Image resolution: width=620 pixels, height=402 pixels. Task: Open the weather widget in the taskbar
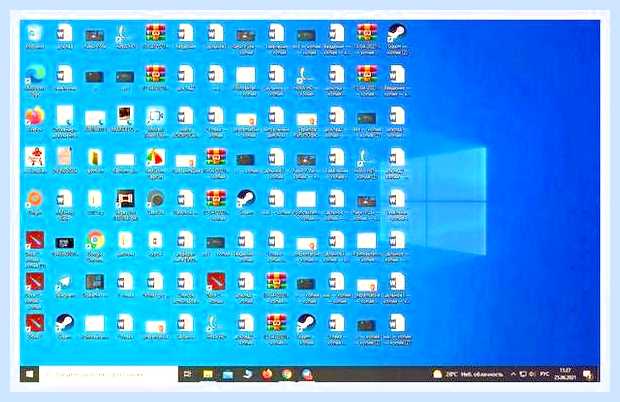coord(468,374)
